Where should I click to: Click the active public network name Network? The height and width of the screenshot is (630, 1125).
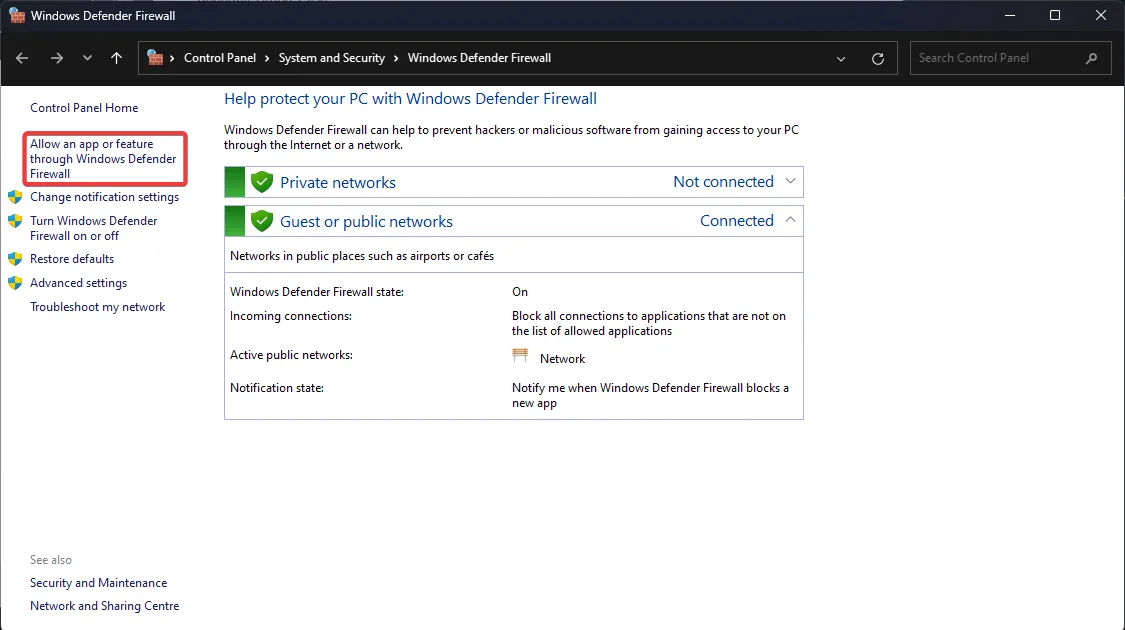562,359
